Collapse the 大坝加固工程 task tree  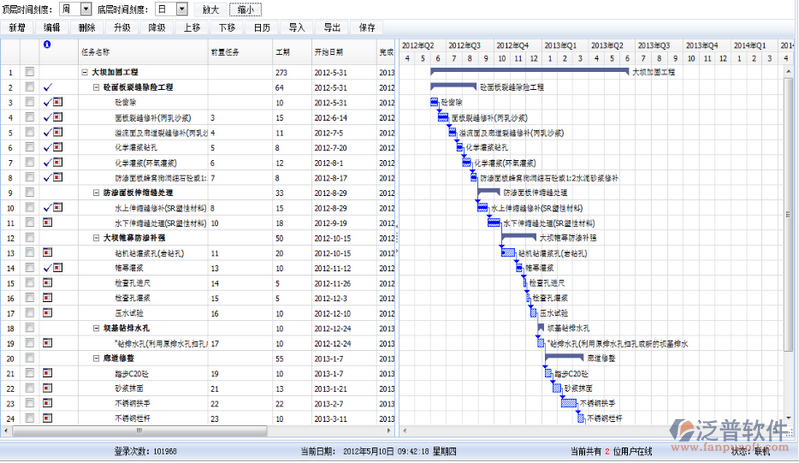click(84, 73)
